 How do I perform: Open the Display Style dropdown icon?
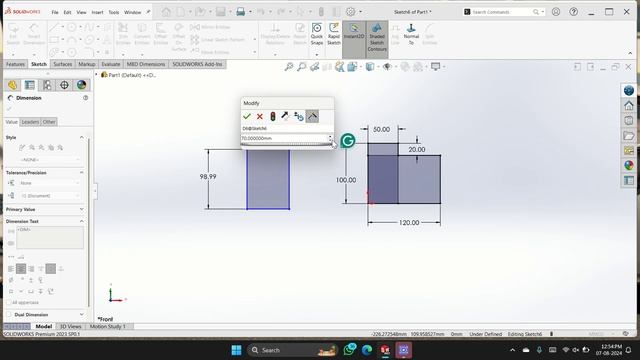(370, 67)
